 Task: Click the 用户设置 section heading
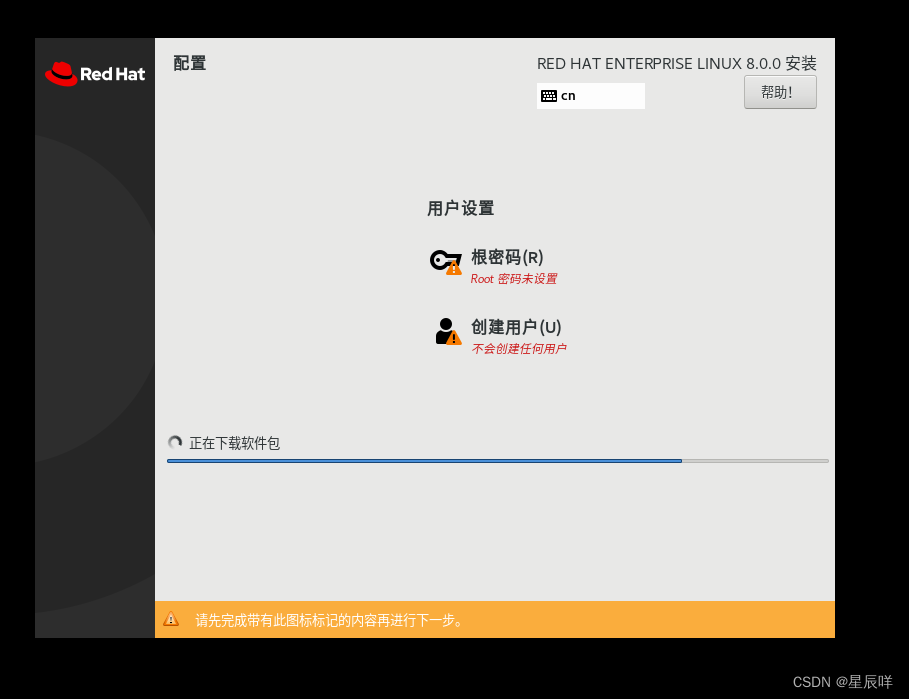(460, 208)
